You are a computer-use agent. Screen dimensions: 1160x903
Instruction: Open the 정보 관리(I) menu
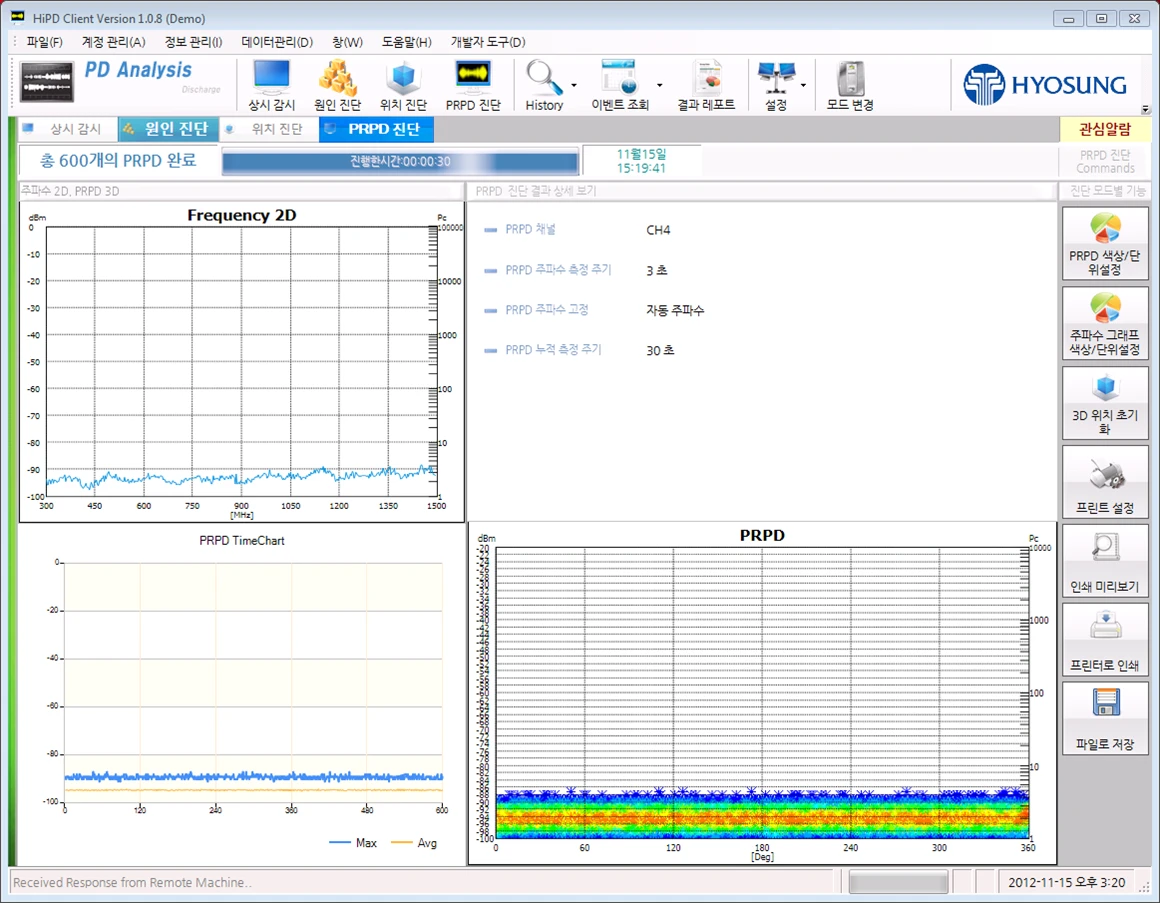point(193,42)
